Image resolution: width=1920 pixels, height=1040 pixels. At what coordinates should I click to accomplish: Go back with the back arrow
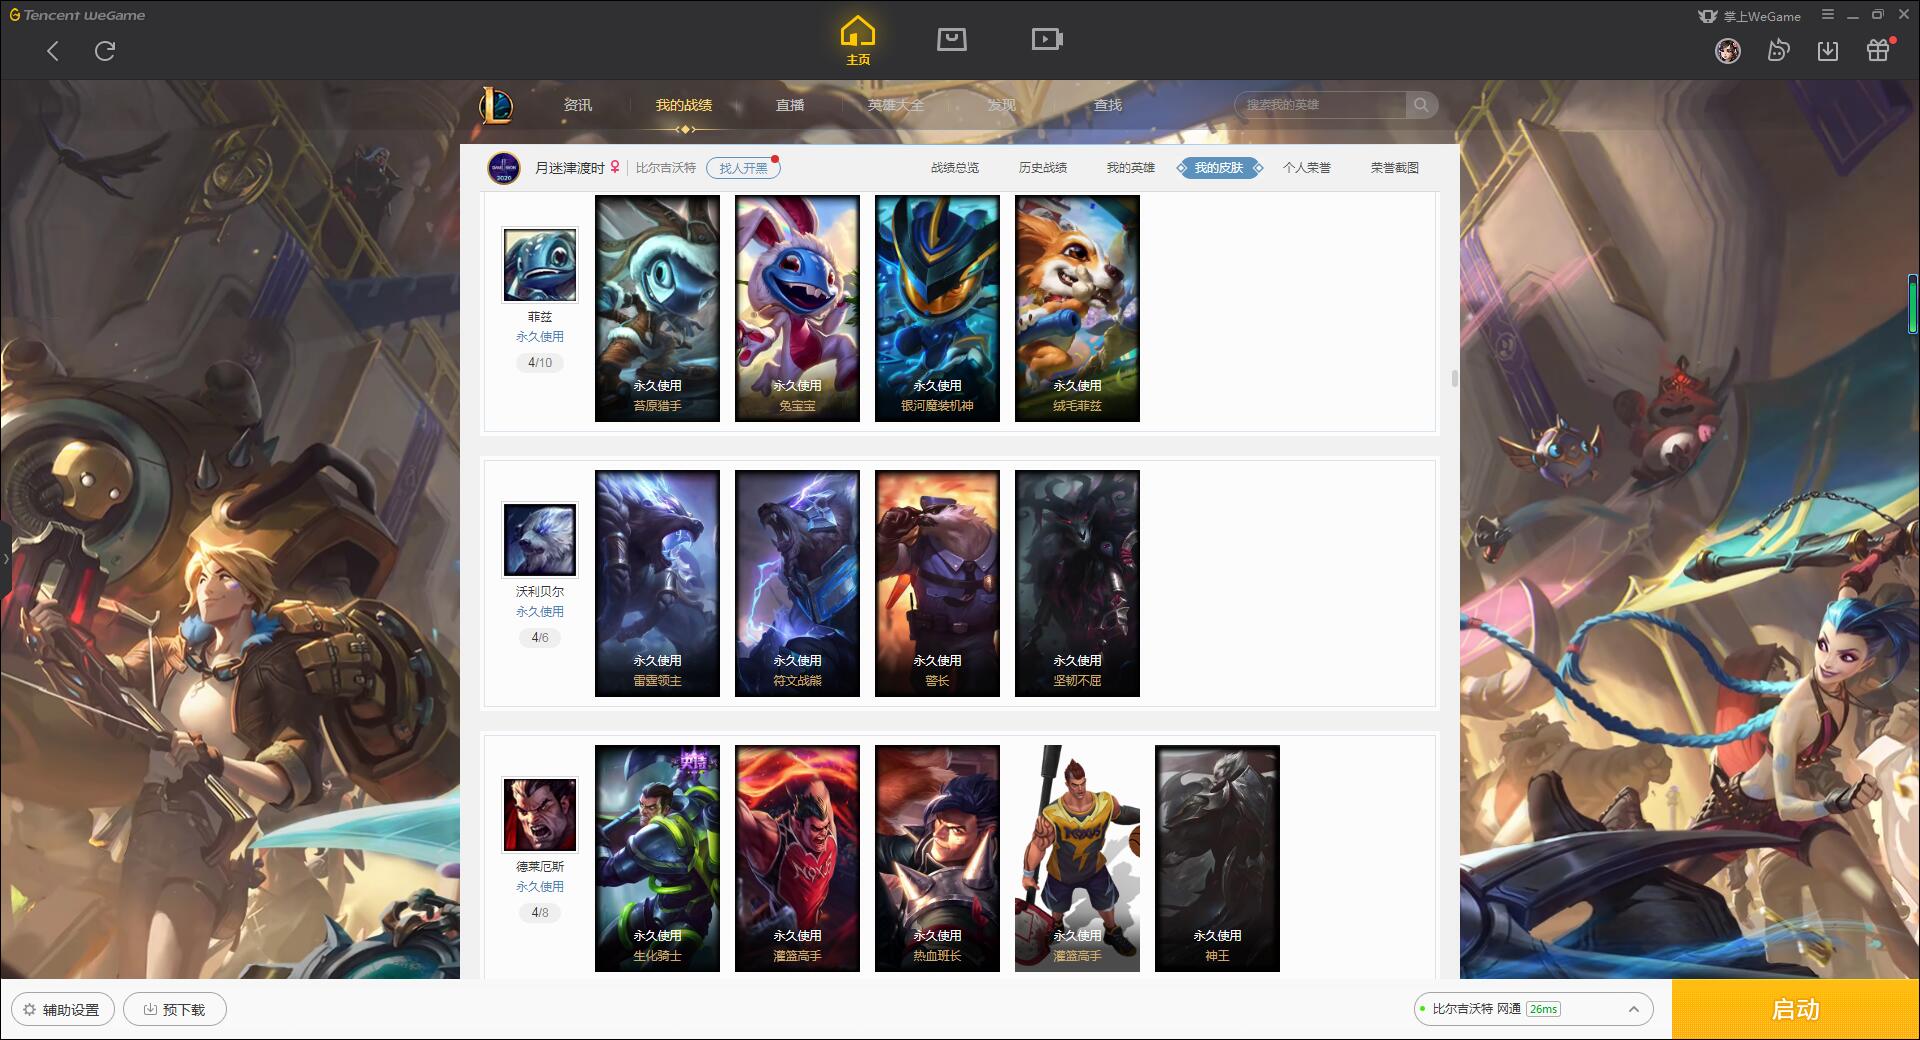[53, 51]
